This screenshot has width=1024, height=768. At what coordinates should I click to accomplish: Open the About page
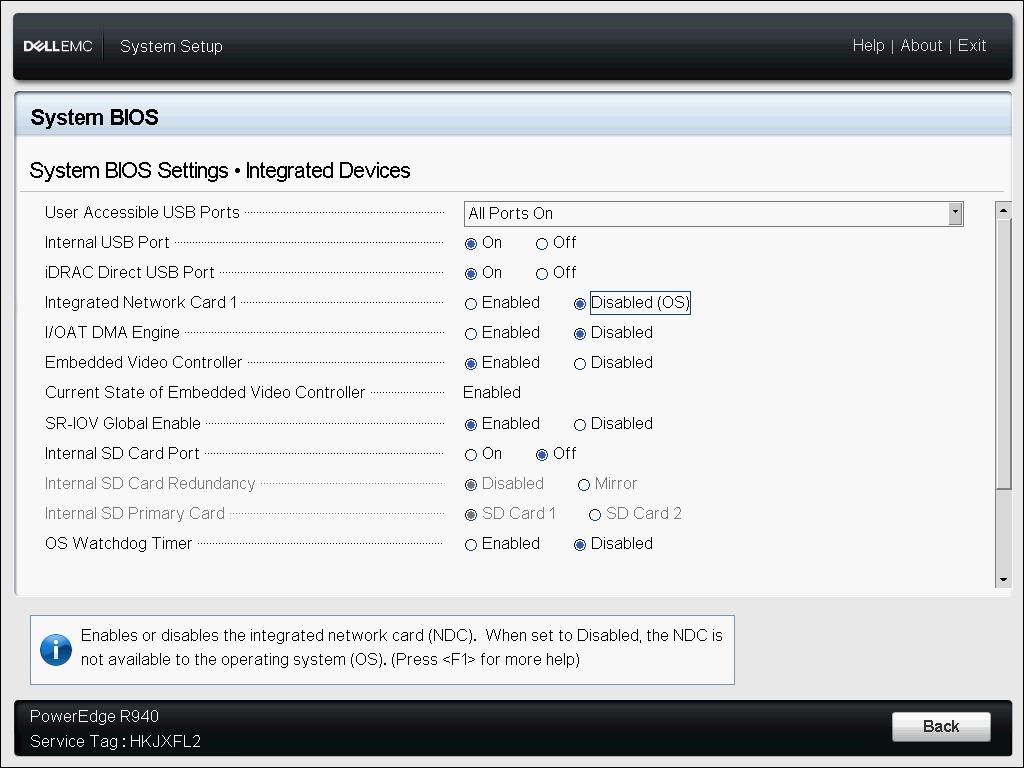click(921, 45)
